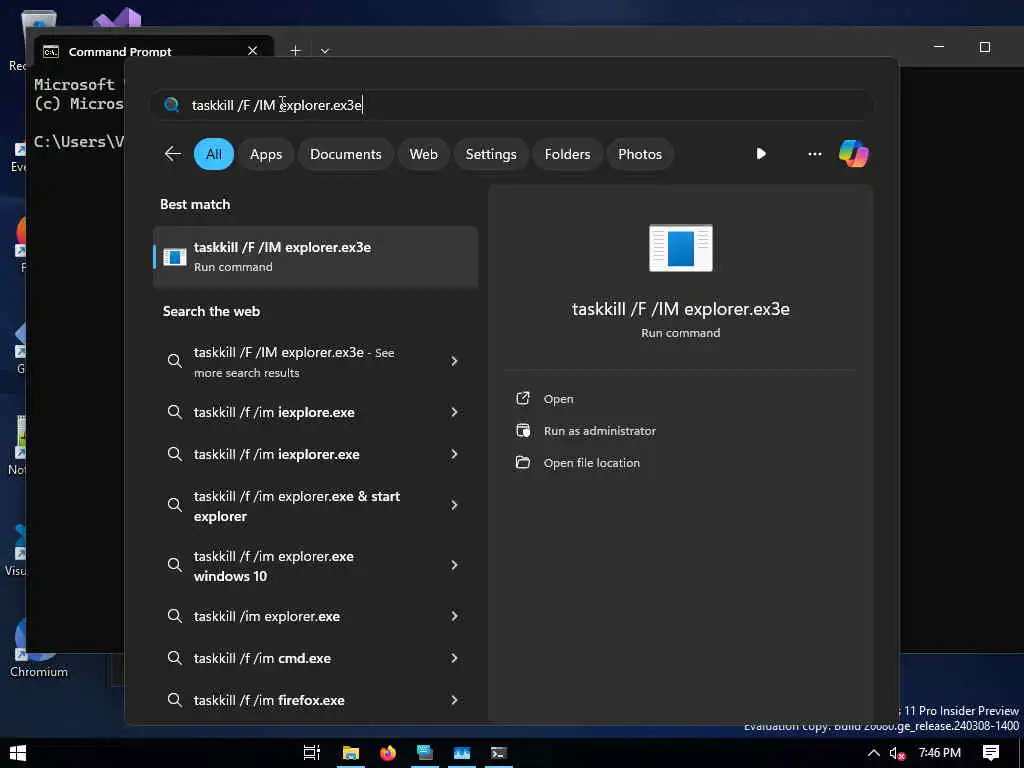Expand chevron for '& start explorer' suggestion

pyautogui.click(x=454, y=505)
